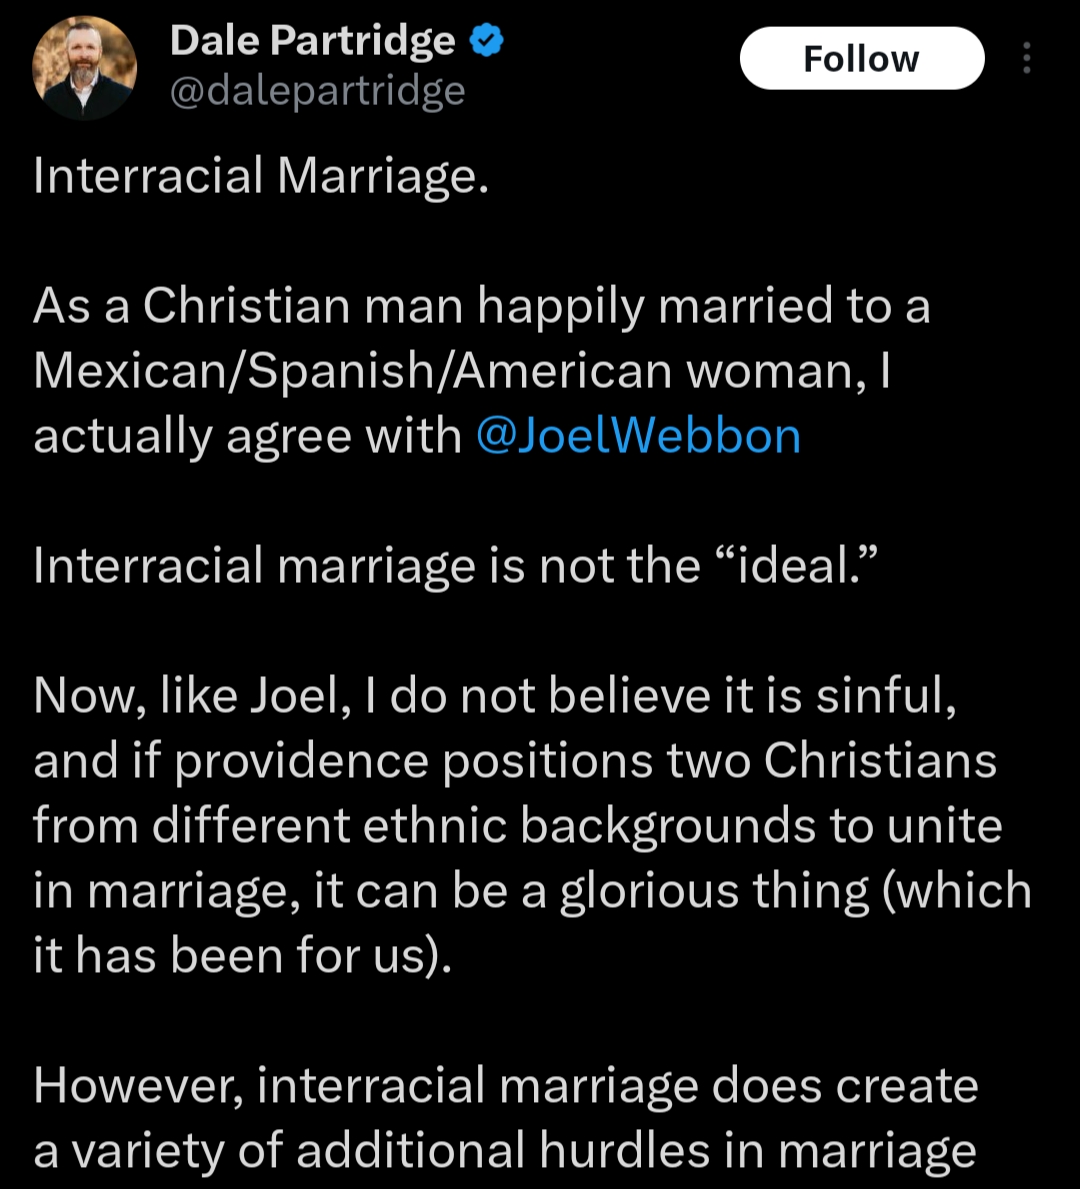
Task: Click the opening line "Interracial Marriage."
Action: [261, 176]
